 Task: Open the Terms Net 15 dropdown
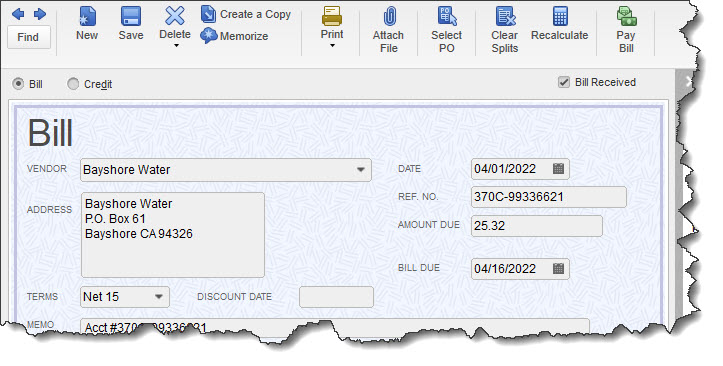pos(159,297)
